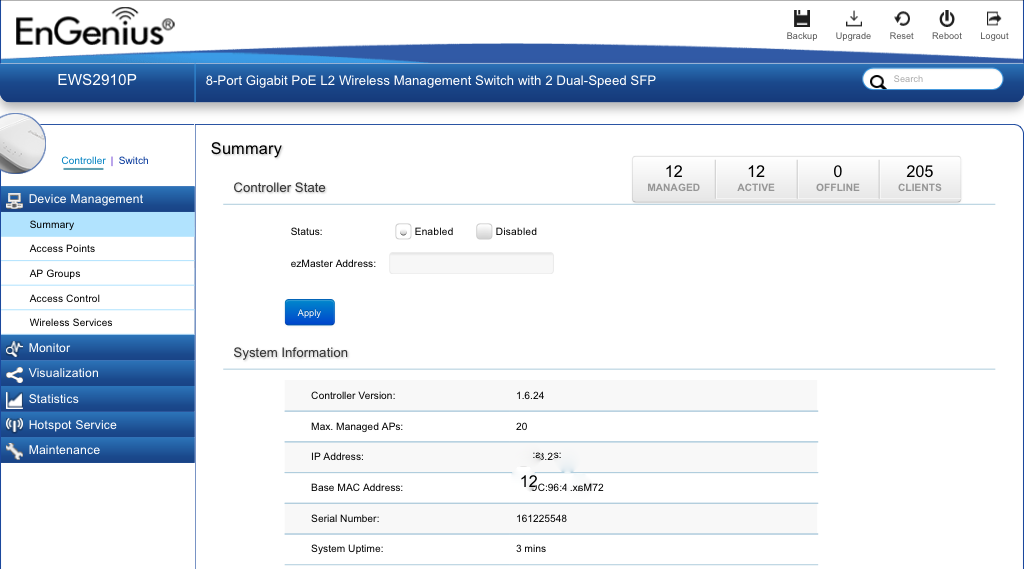Click the 12 ACTIVE counter tile
Screen dimensions: 1024x569
click(x=756, y=178)
